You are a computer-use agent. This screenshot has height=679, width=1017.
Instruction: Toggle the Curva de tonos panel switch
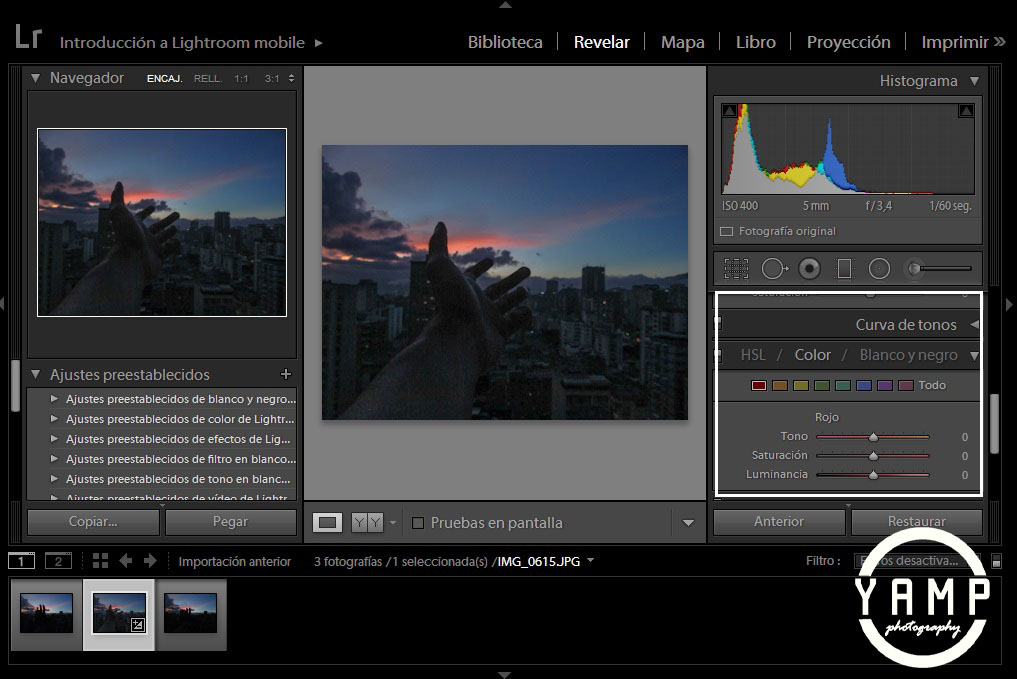tap(717, 324)
